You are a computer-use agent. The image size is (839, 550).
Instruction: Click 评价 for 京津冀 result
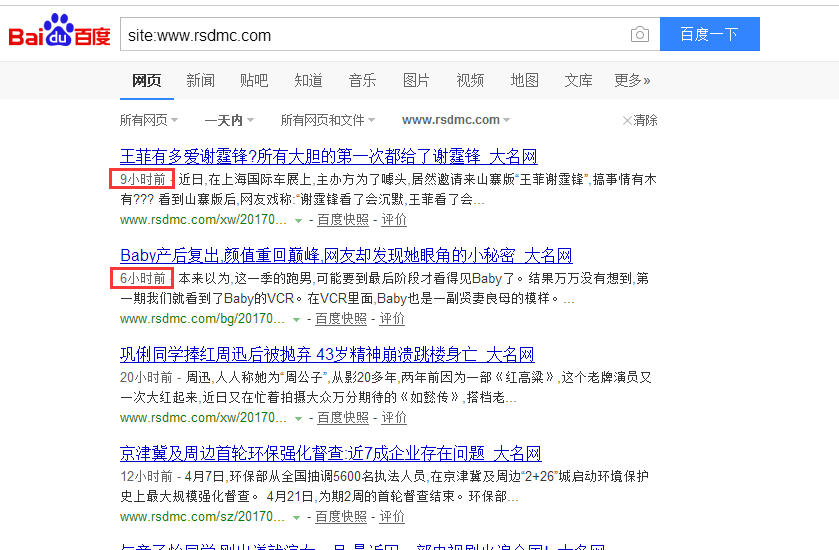pos(392,517)
